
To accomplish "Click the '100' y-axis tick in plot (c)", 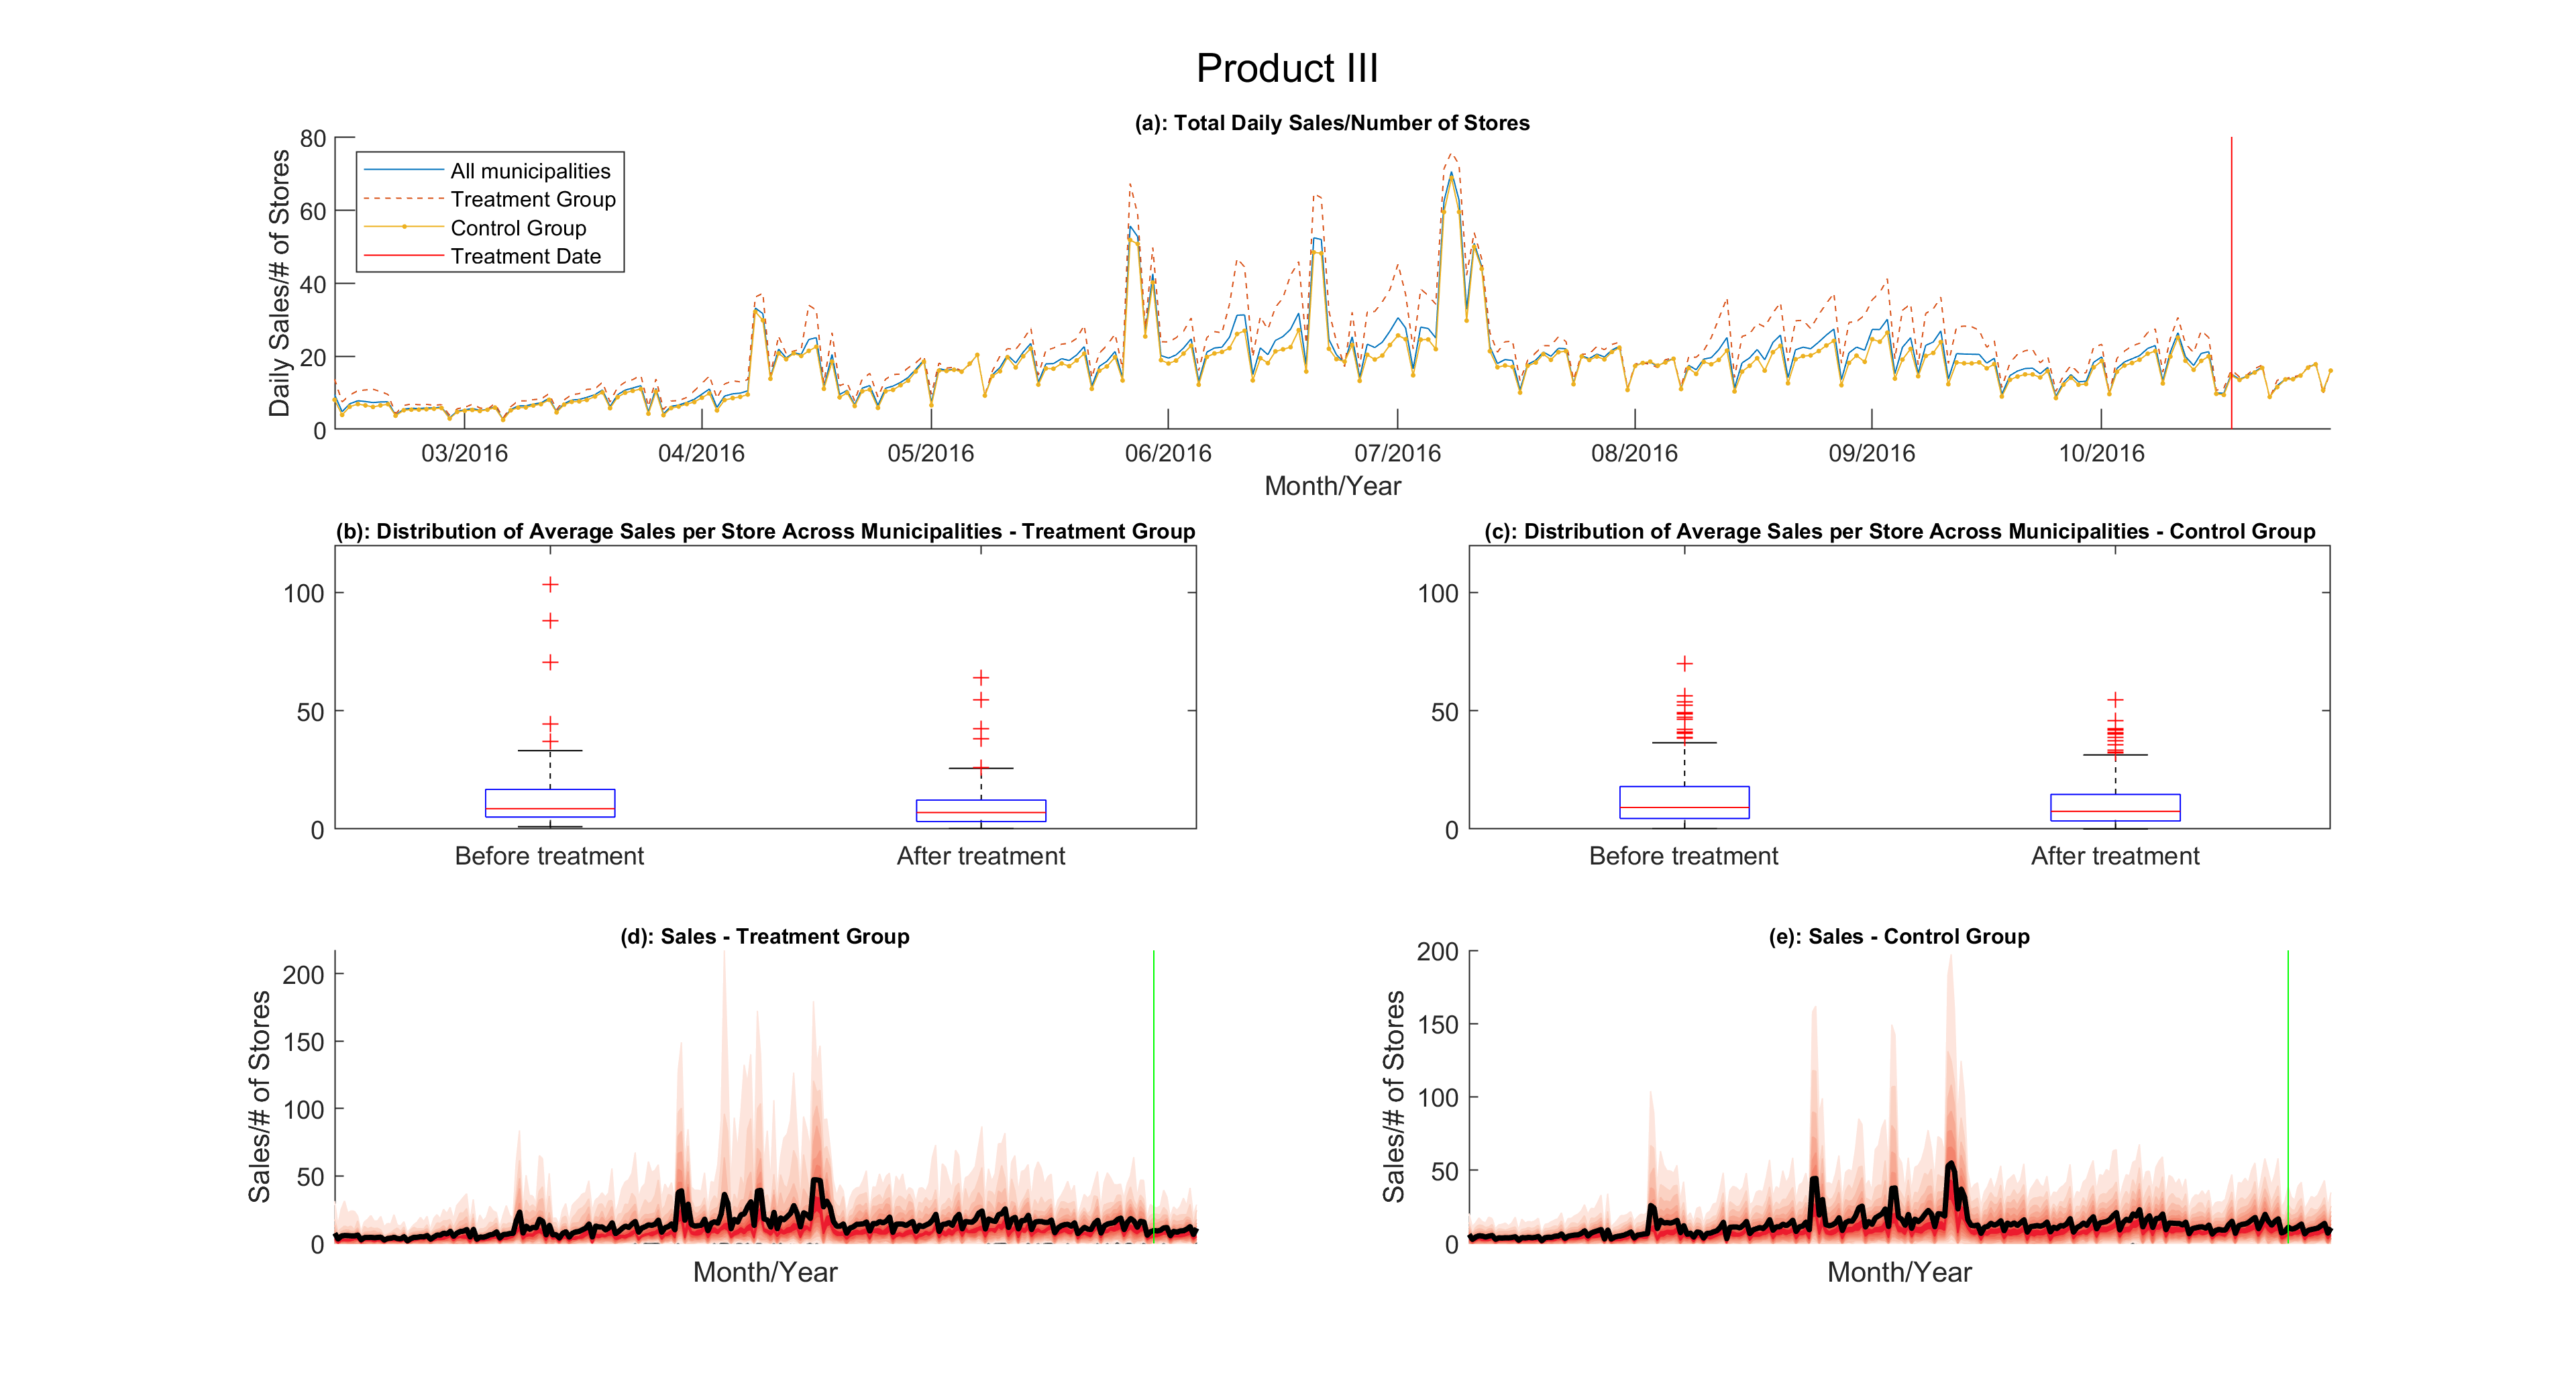I will pyautogui.click(x=1438, y=594).
